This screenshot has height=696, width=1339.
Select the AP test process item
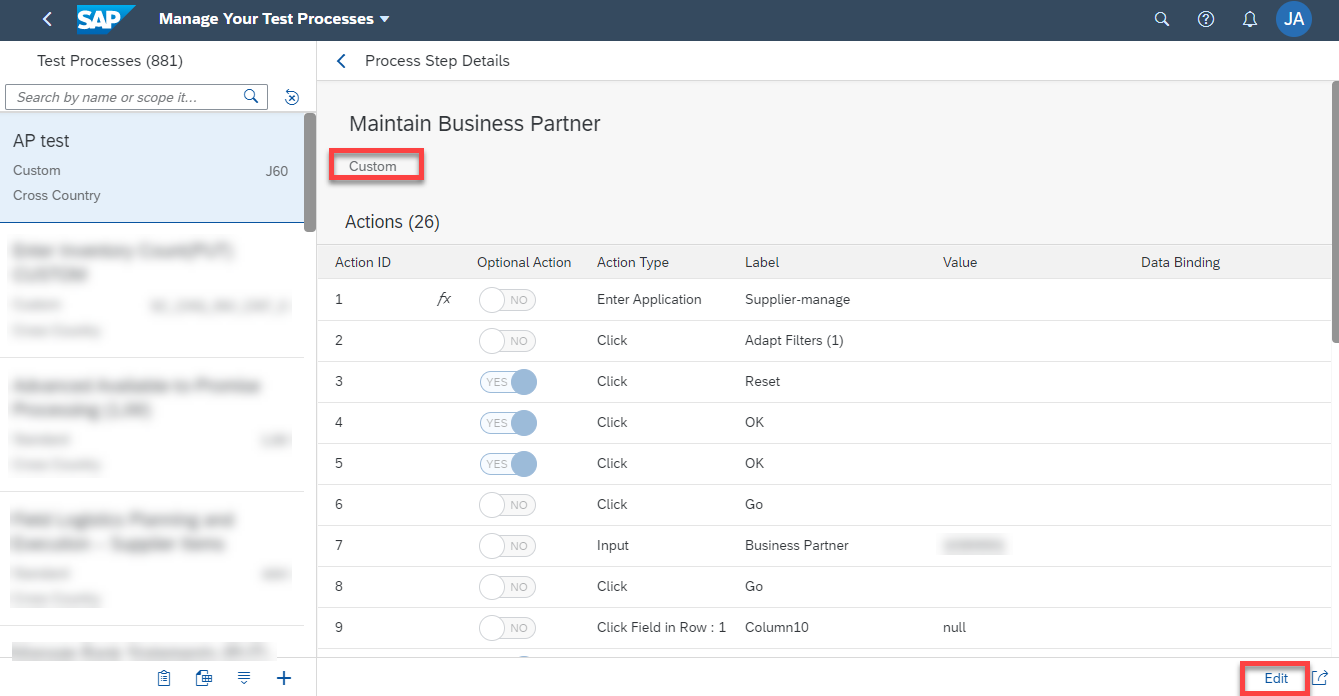coord(151,167)
